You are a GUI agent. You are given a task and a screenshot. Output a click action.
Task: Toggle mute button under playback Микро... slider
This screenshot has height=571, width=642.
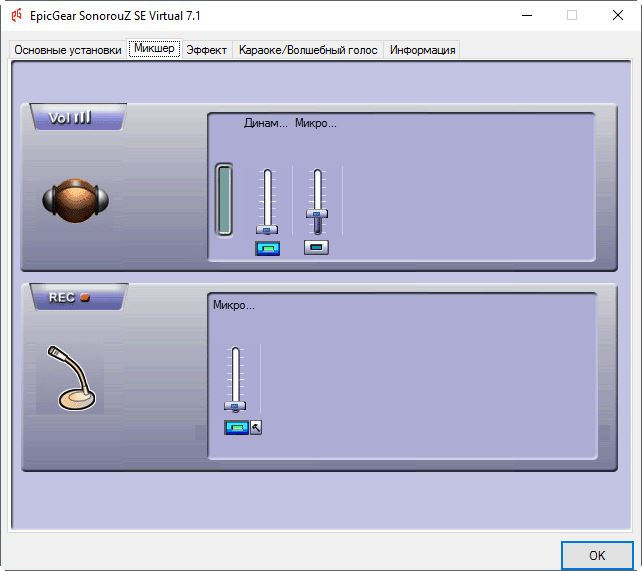pos(316,247)
